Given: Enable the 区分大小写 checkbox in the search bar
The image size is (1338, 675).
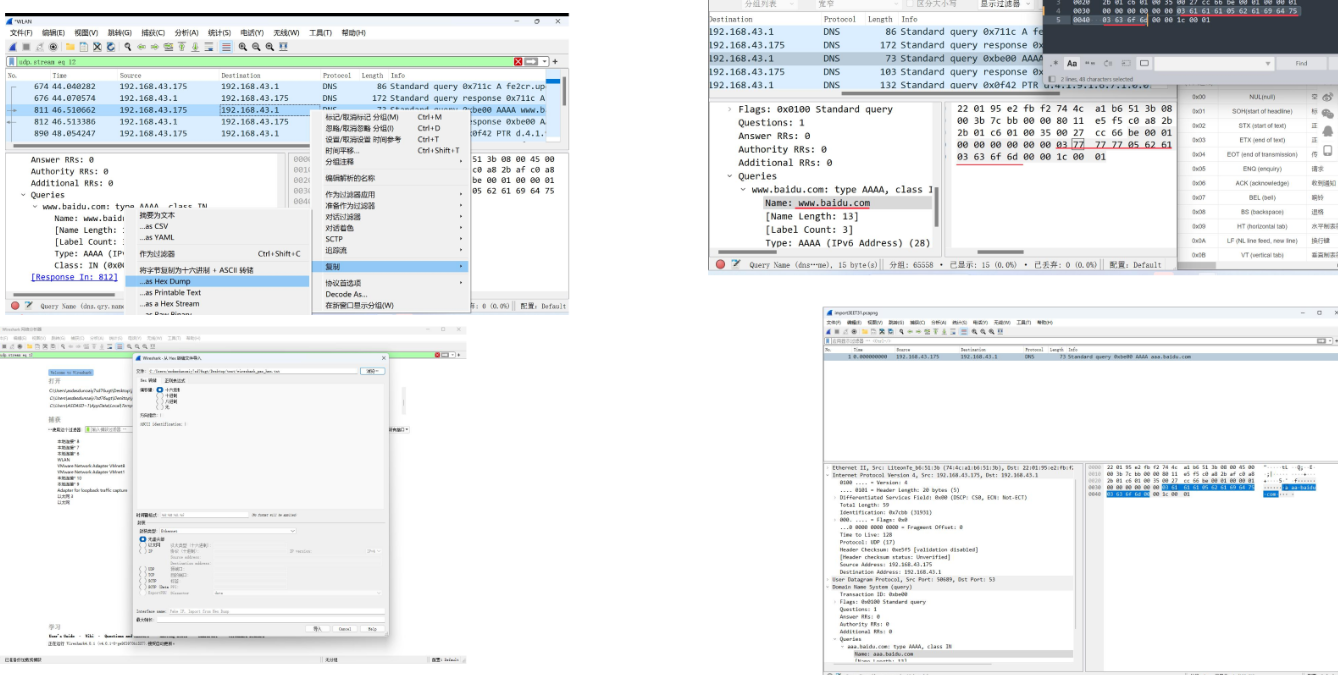Looking at the screenshot, I should [909, 4].
